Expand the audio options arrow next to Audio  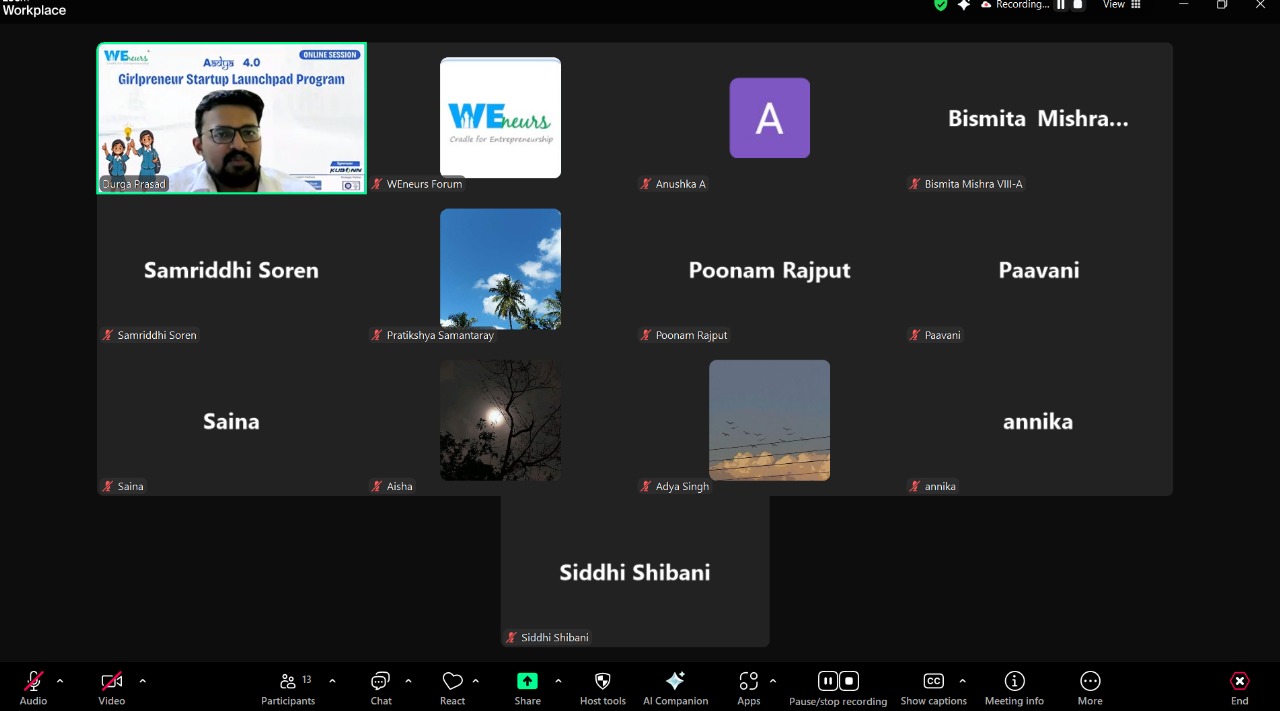(x=60, y=681)
